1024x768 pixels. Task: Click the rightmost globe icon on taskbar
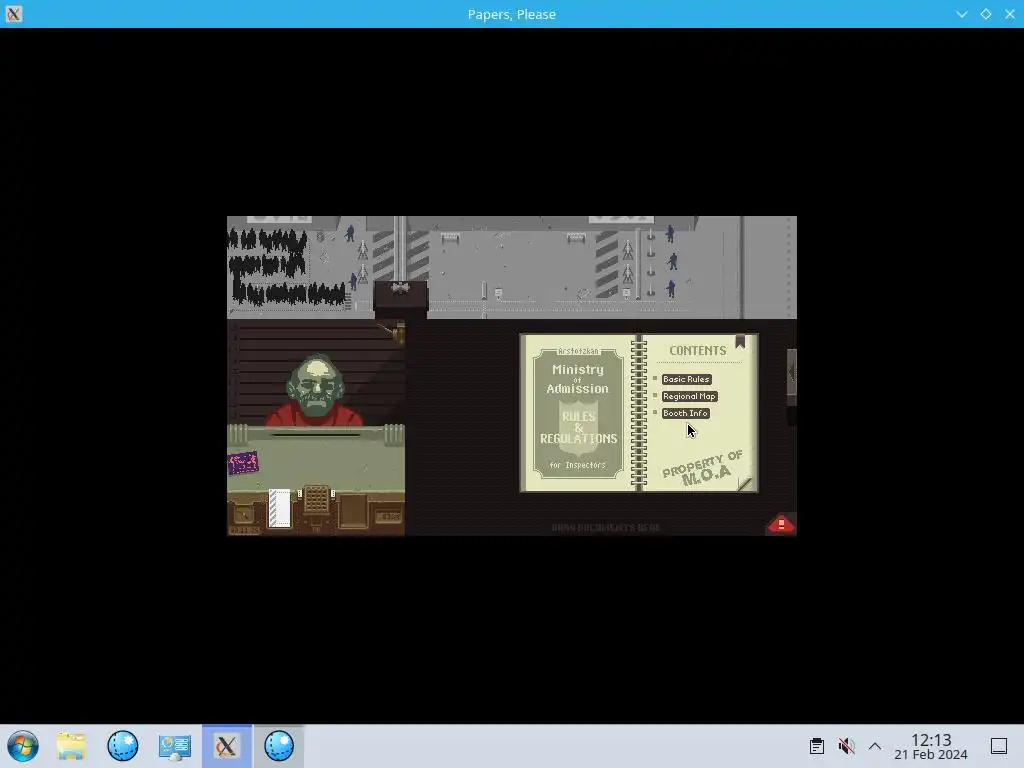pos(279,746)
